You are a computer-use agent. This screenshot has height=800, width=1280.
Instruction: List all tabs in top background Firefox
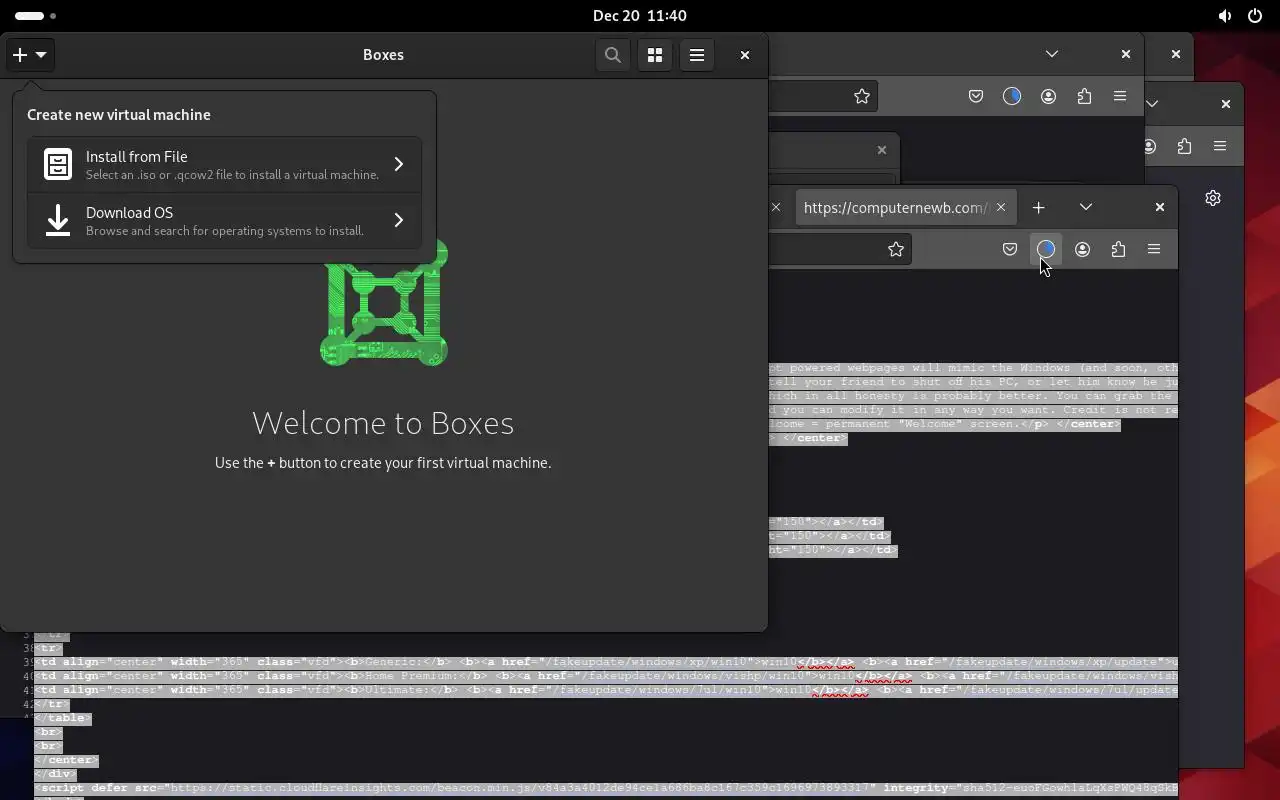pyautogui.click(x=1052, y=54)
